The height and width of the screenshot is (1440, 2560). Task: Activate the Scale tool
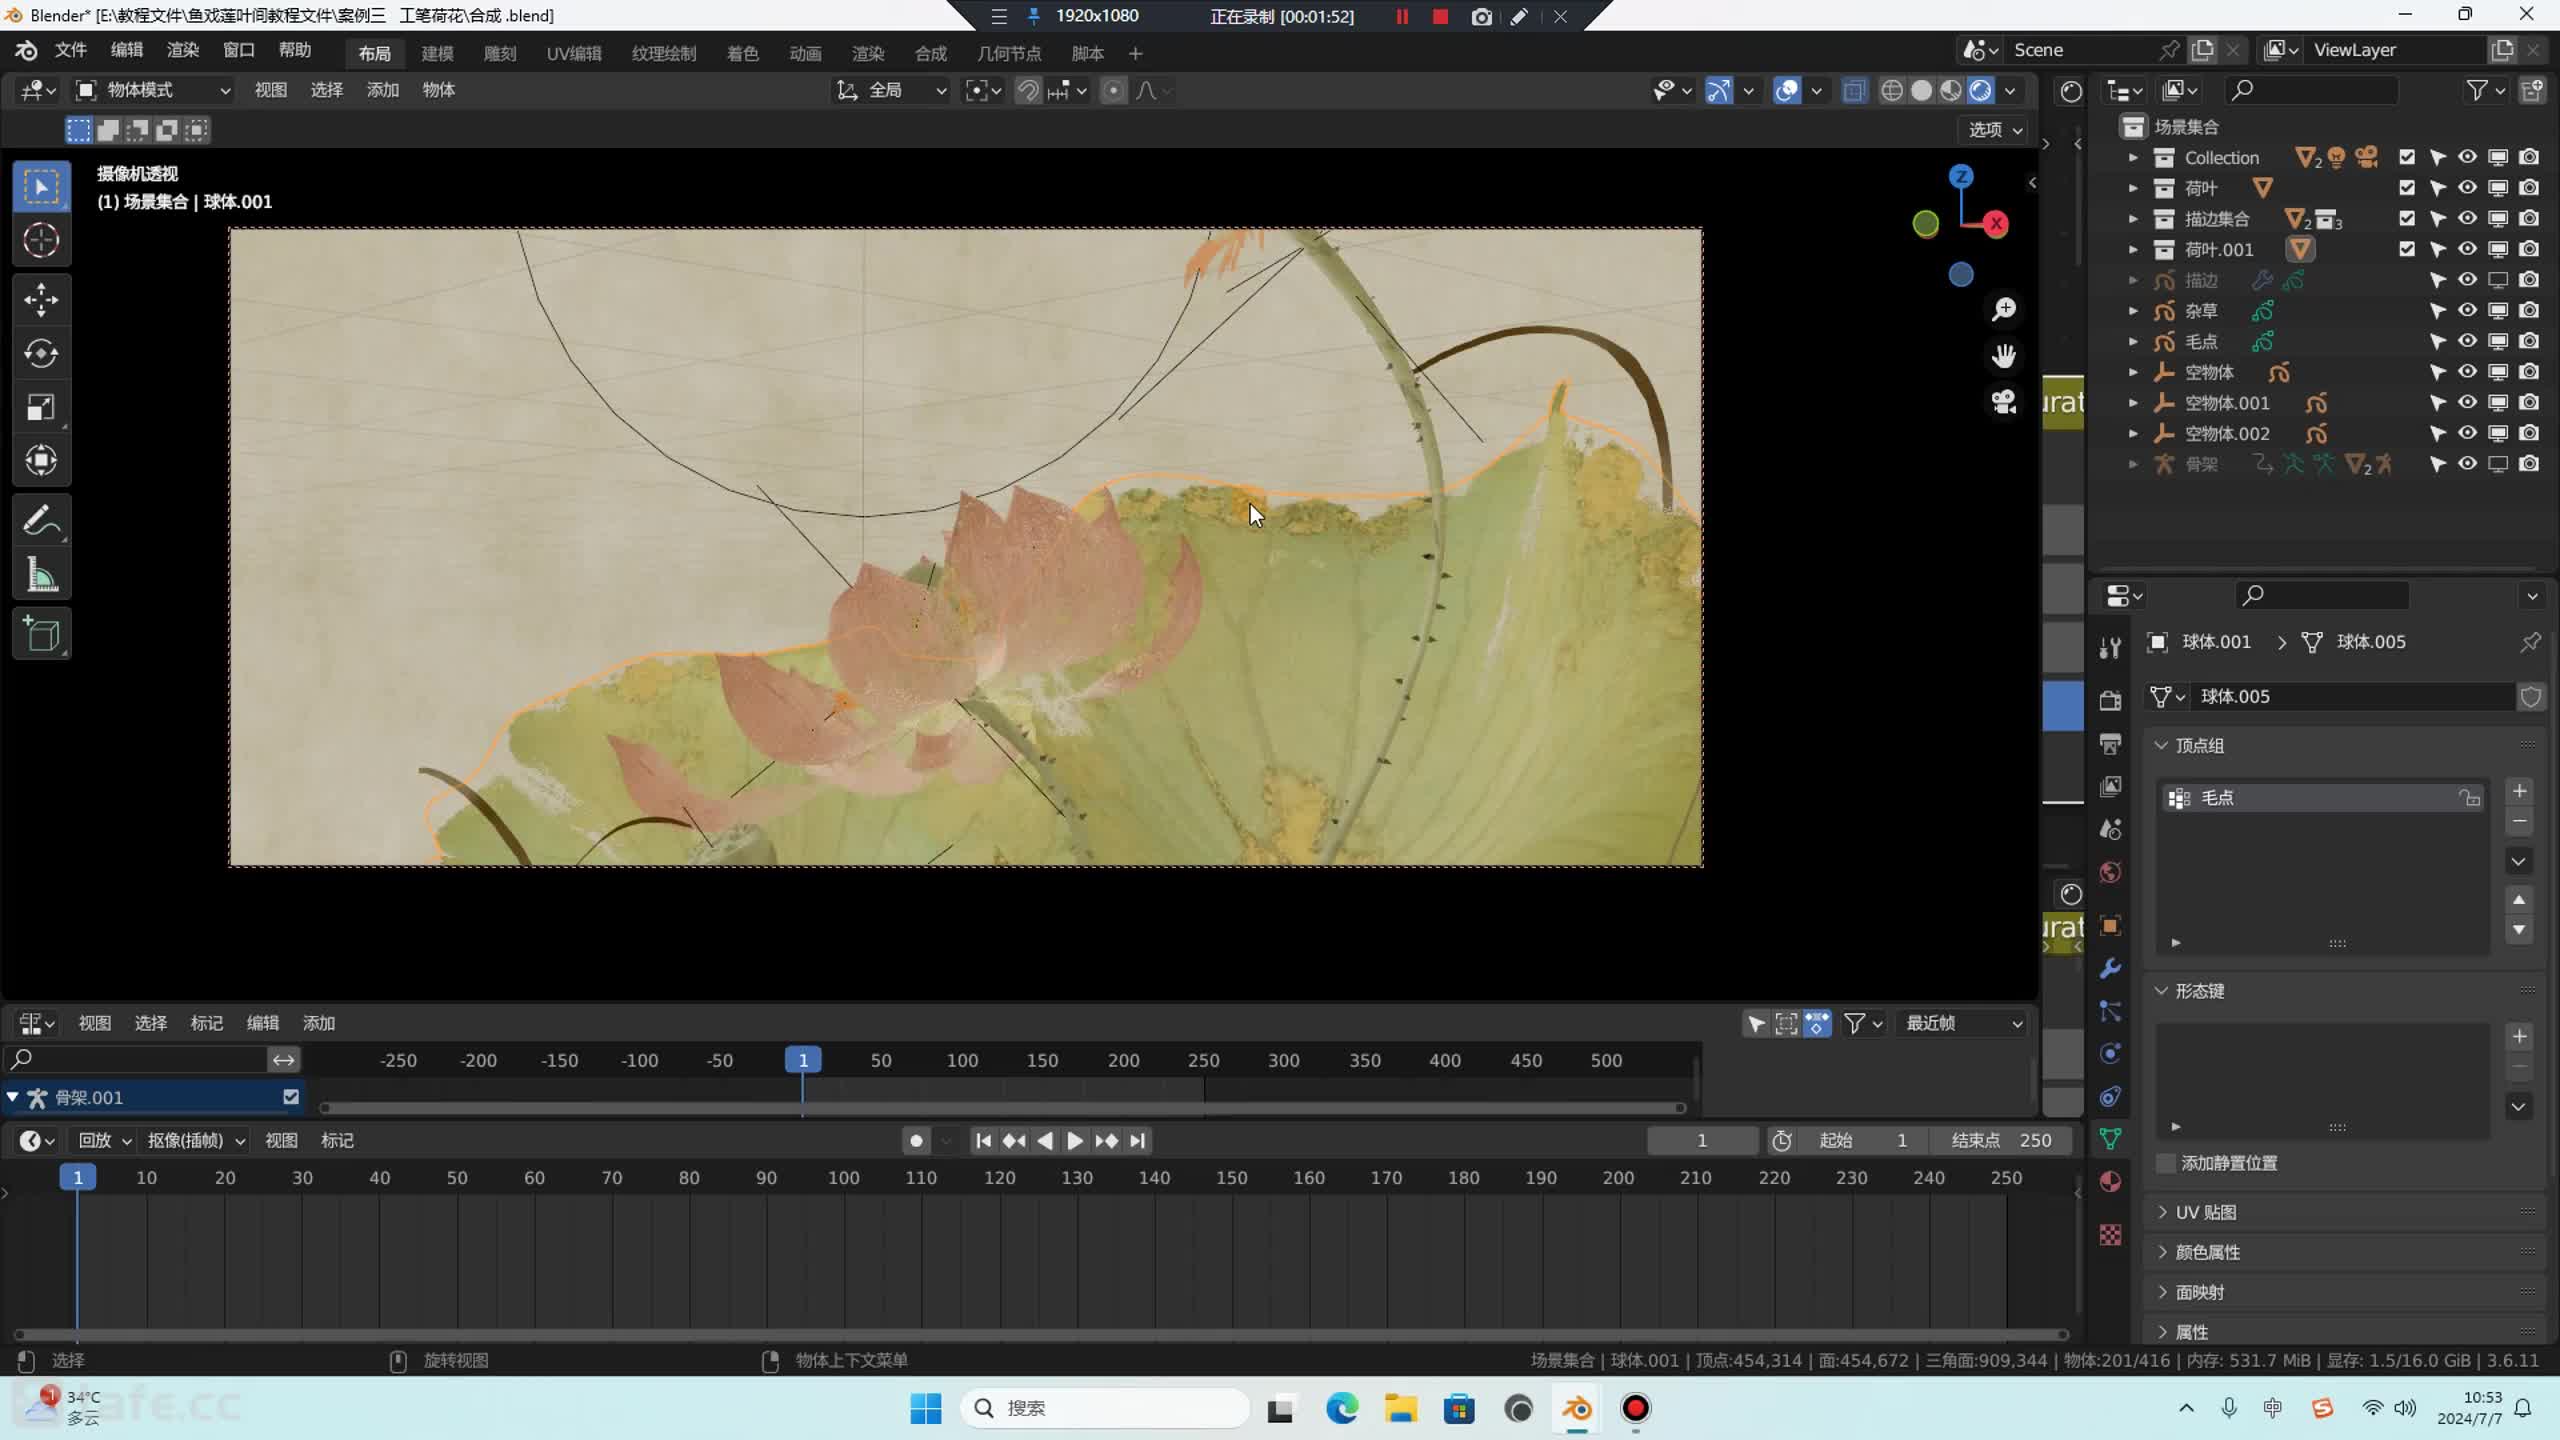41,407
